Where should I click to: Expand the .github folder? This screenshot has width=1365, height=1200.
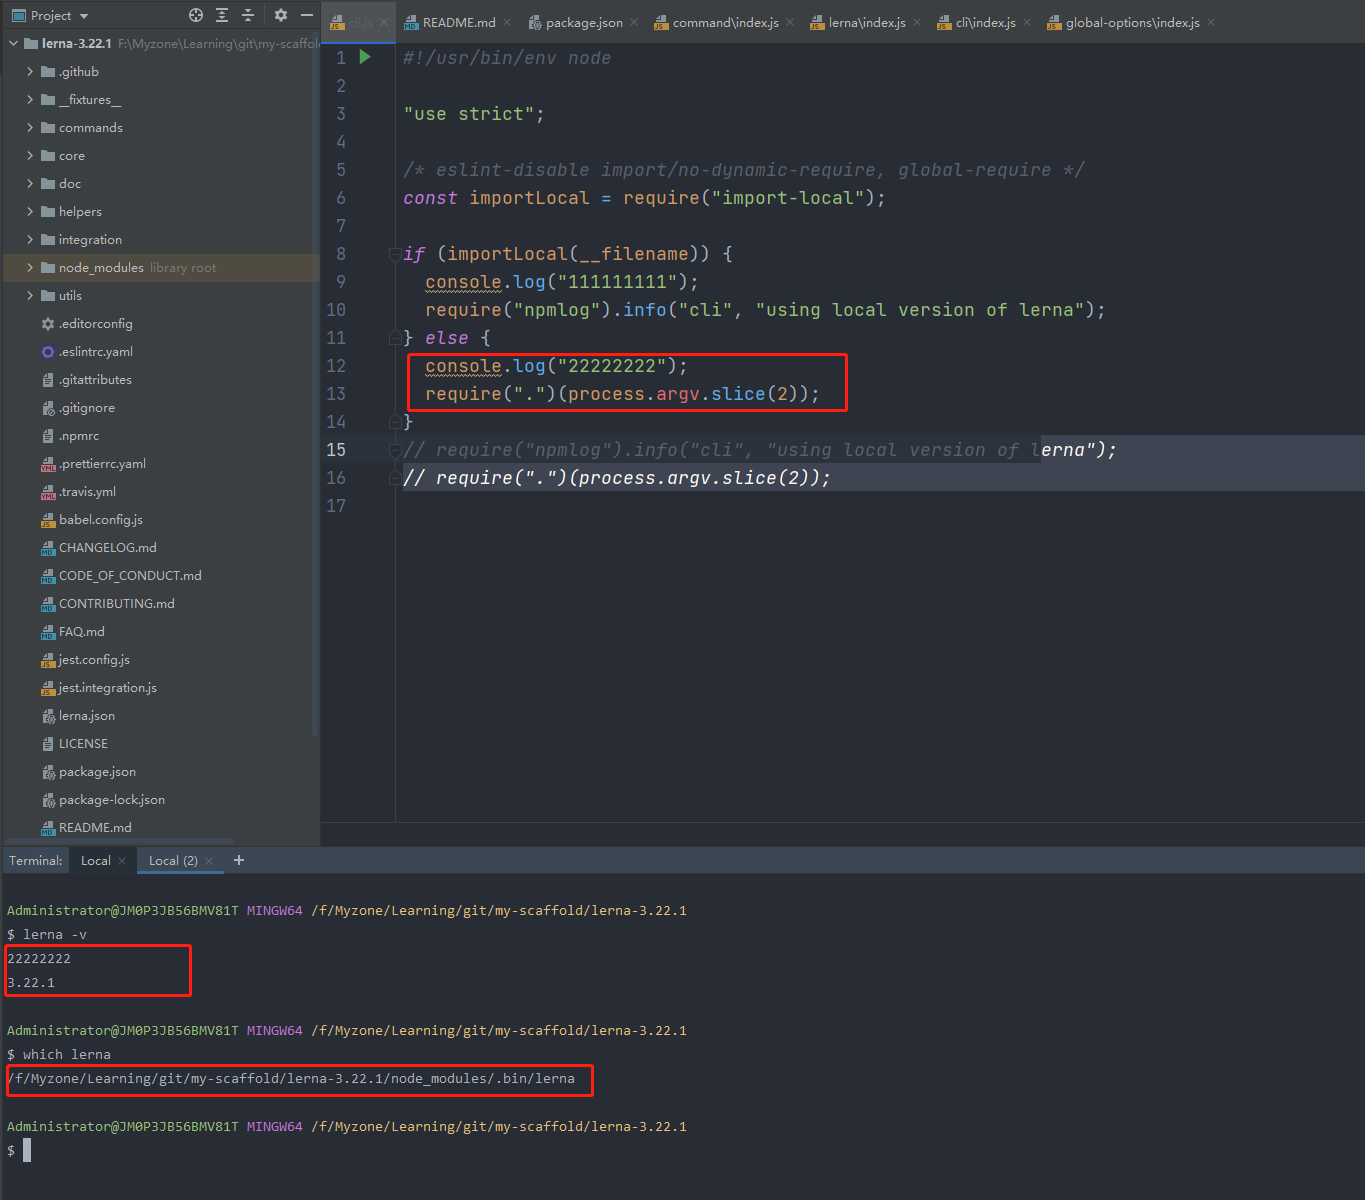point(30,71)
